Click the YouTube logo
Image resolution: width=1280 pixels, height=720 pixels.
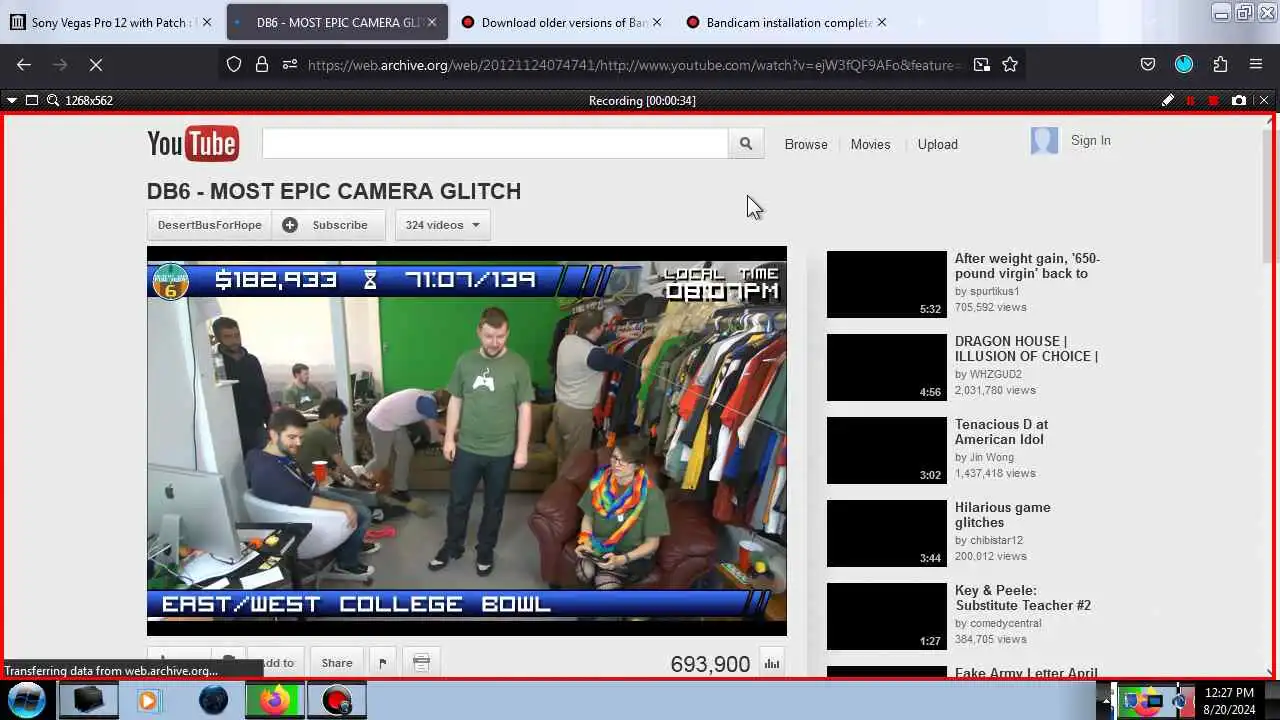pyautogui.click(x=193, y=144)
